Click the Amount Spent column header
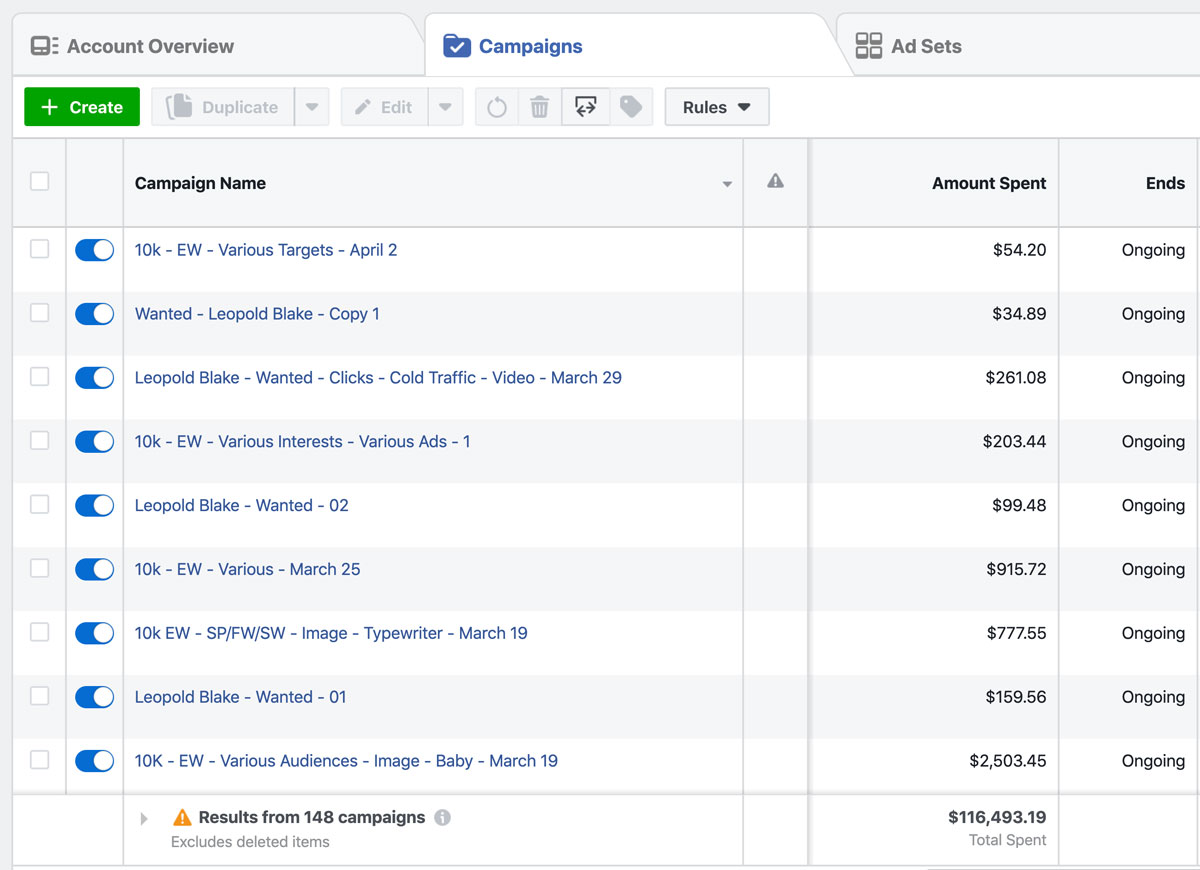Viewport: 1200px width, 870px height. coord(989,183)
